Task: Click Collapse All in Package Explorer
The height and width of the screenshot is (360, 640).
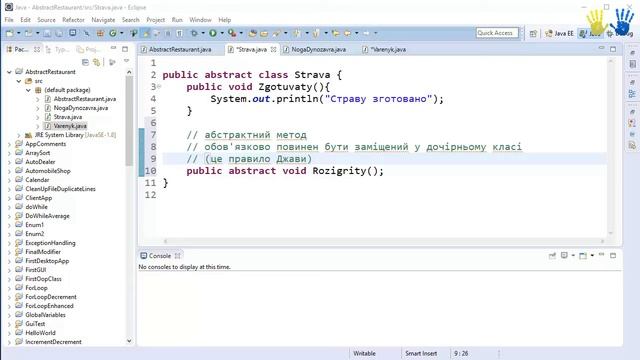Action: point(85,62)
